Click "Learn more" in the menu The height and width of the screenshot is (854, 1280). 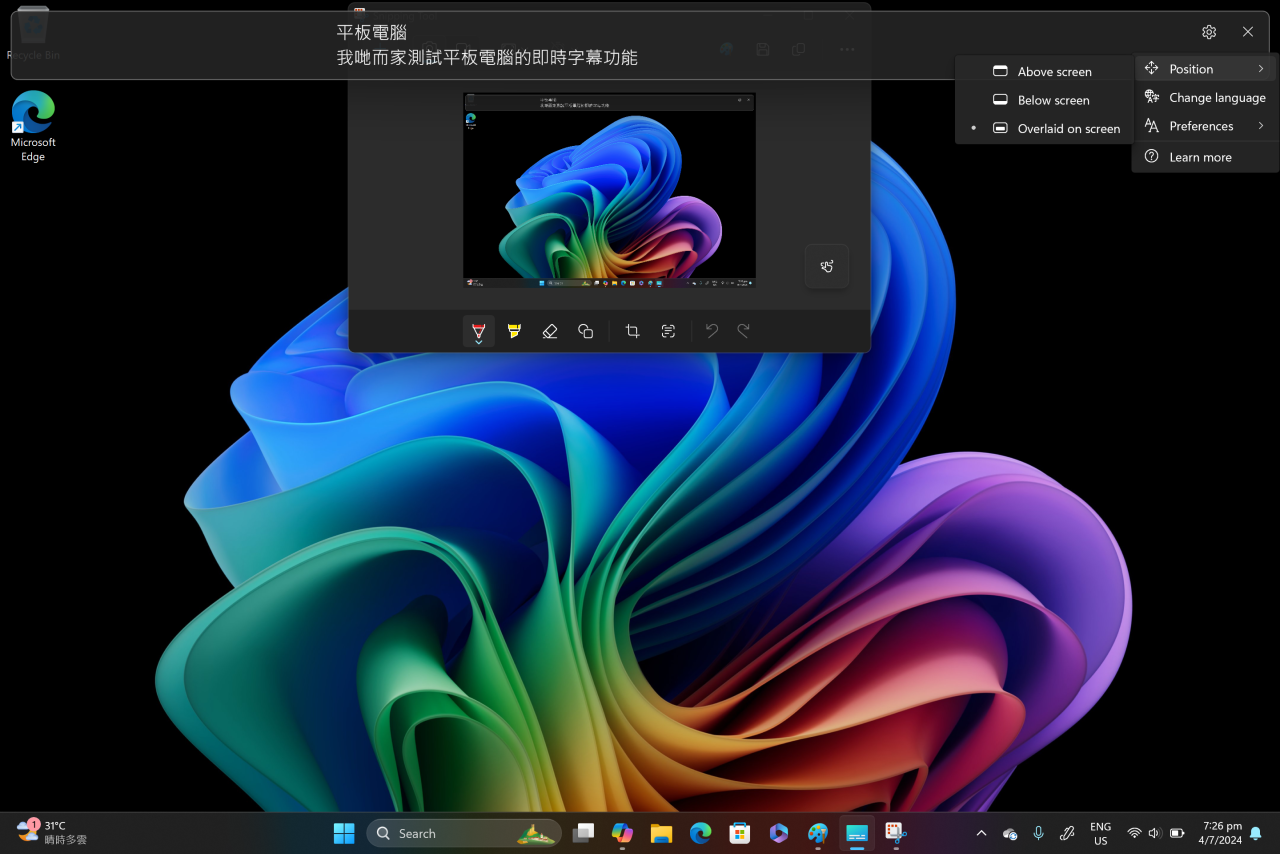(x=1201, y=156)
